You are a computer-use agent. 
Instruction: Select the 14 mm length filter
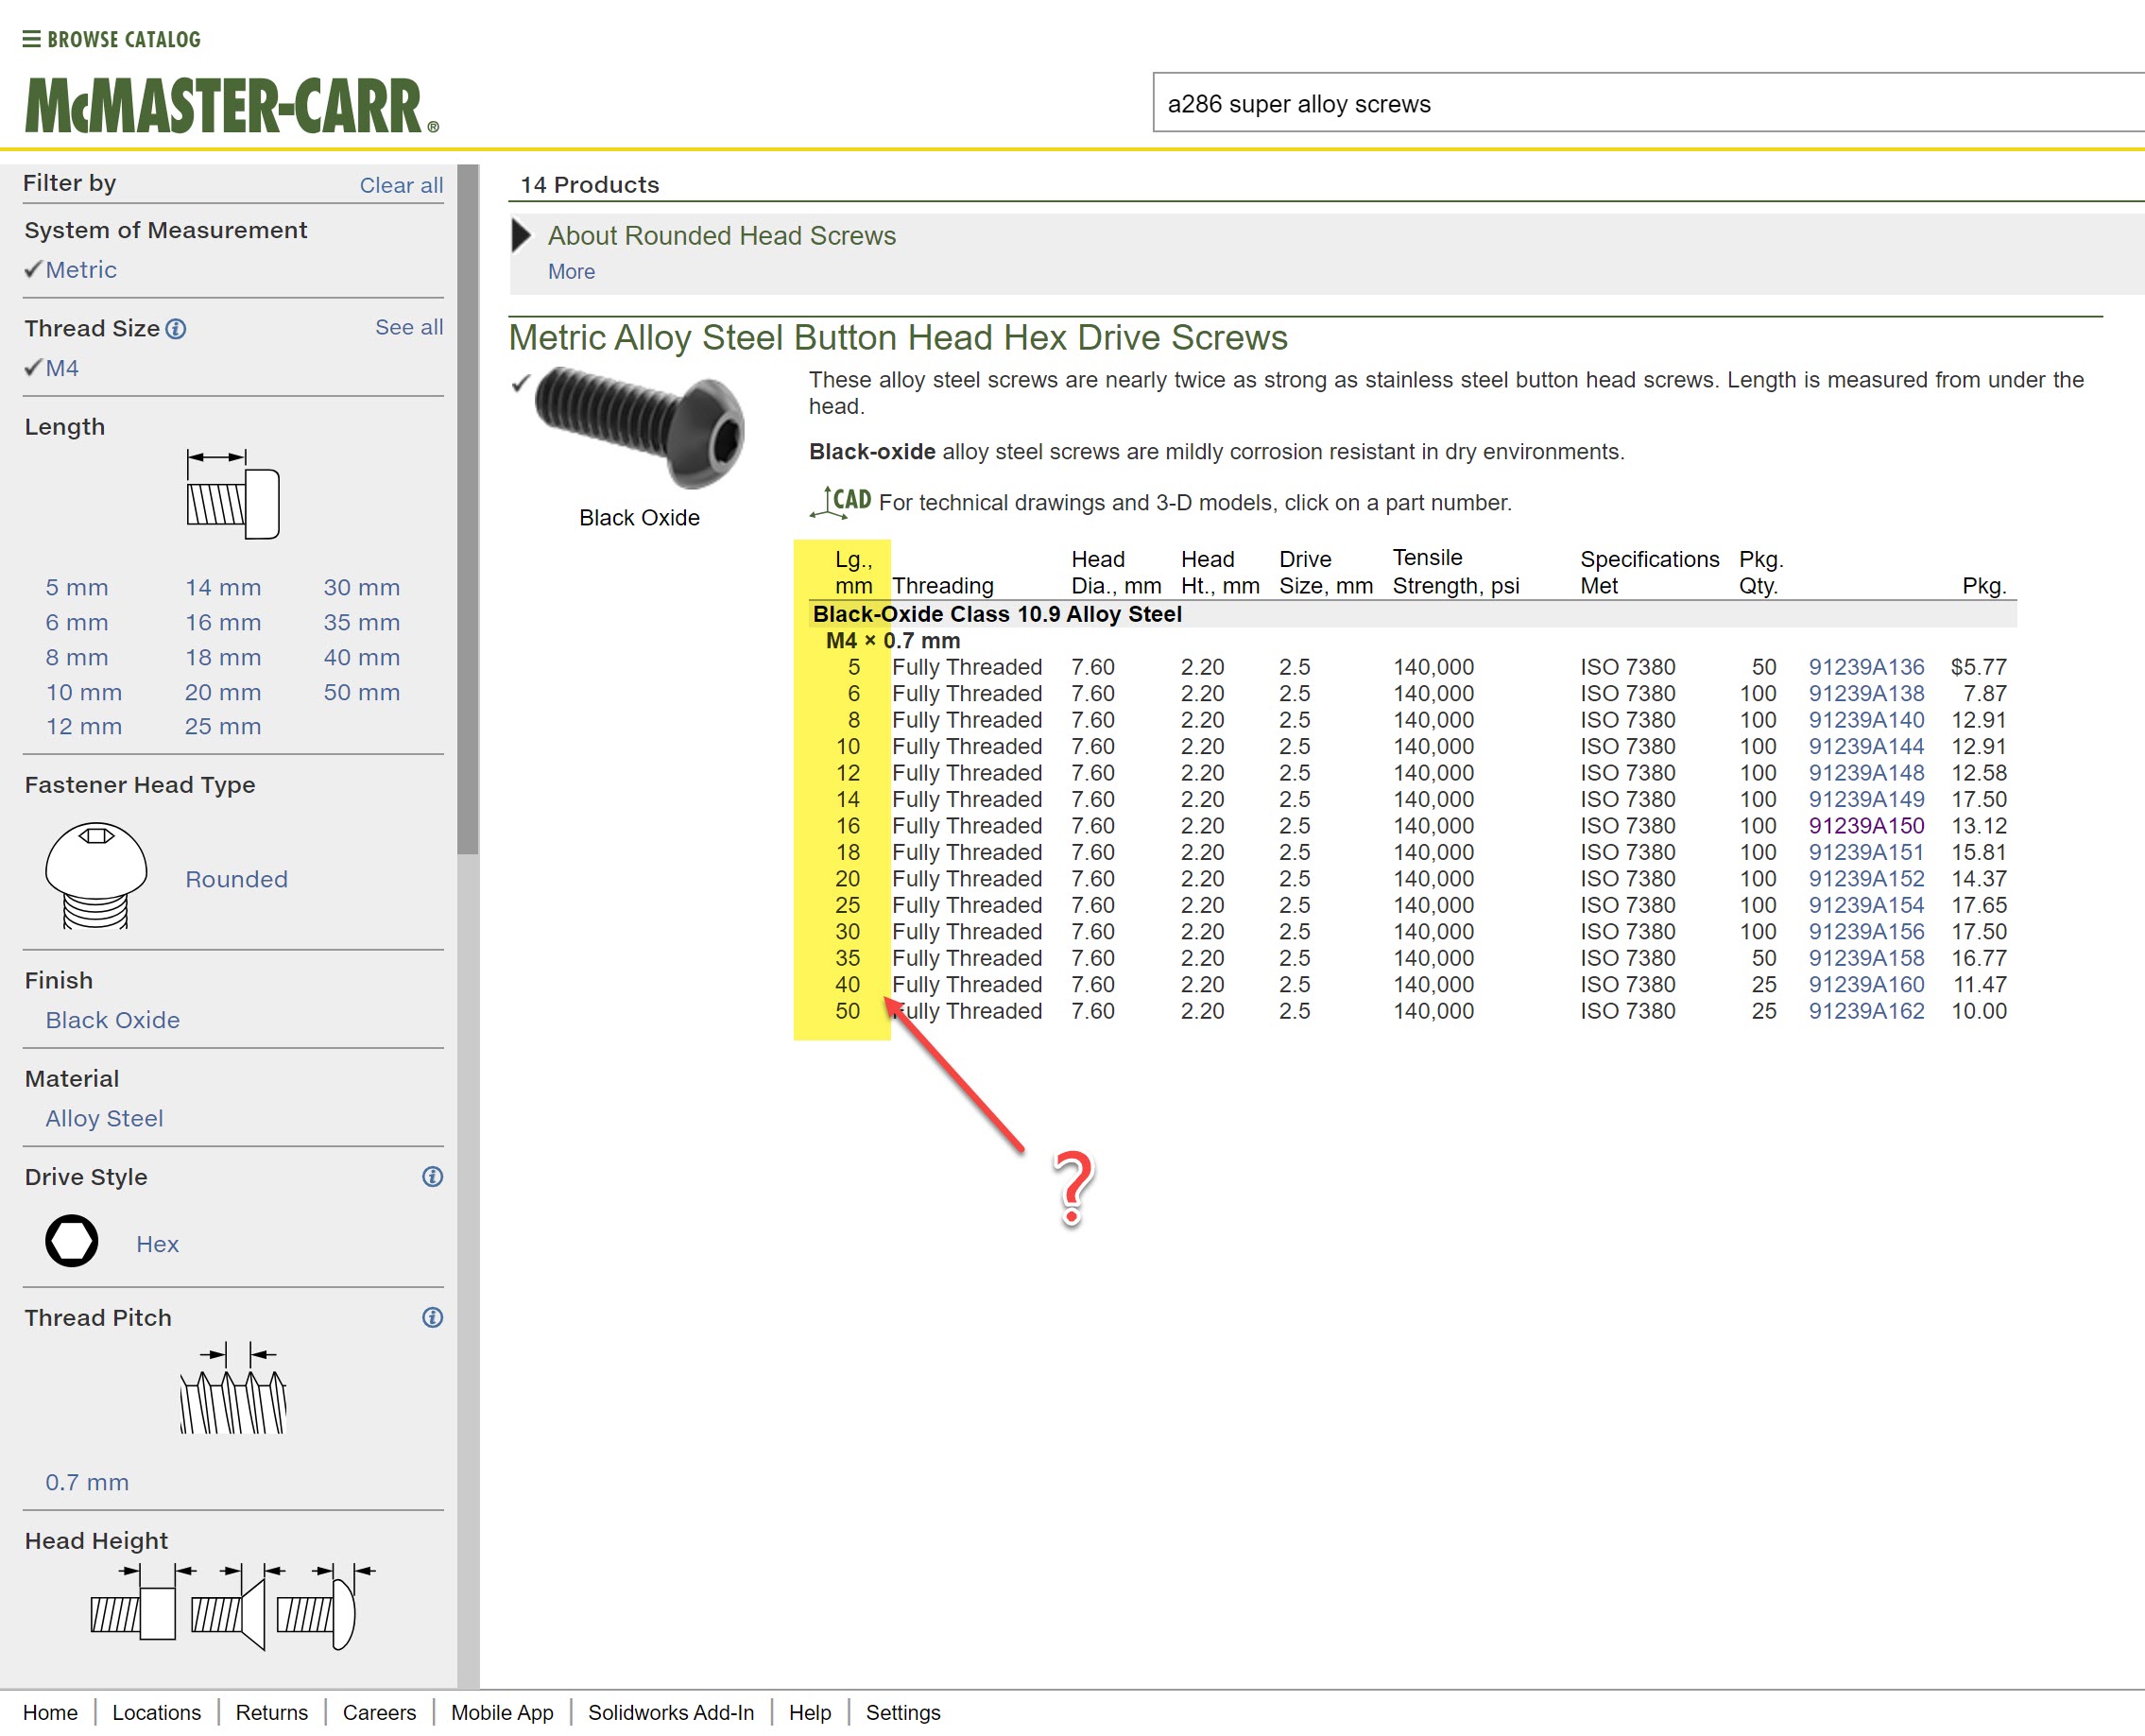[x=223, y=588]
